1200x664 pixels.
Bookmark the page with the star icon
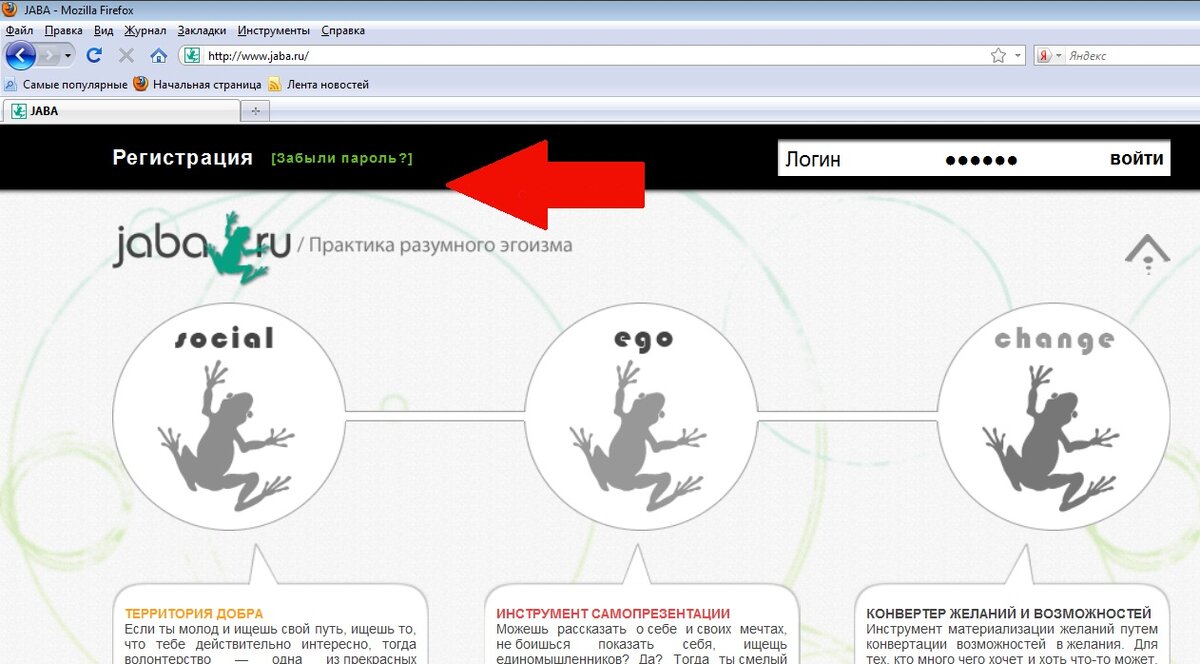tap(998, 56)
